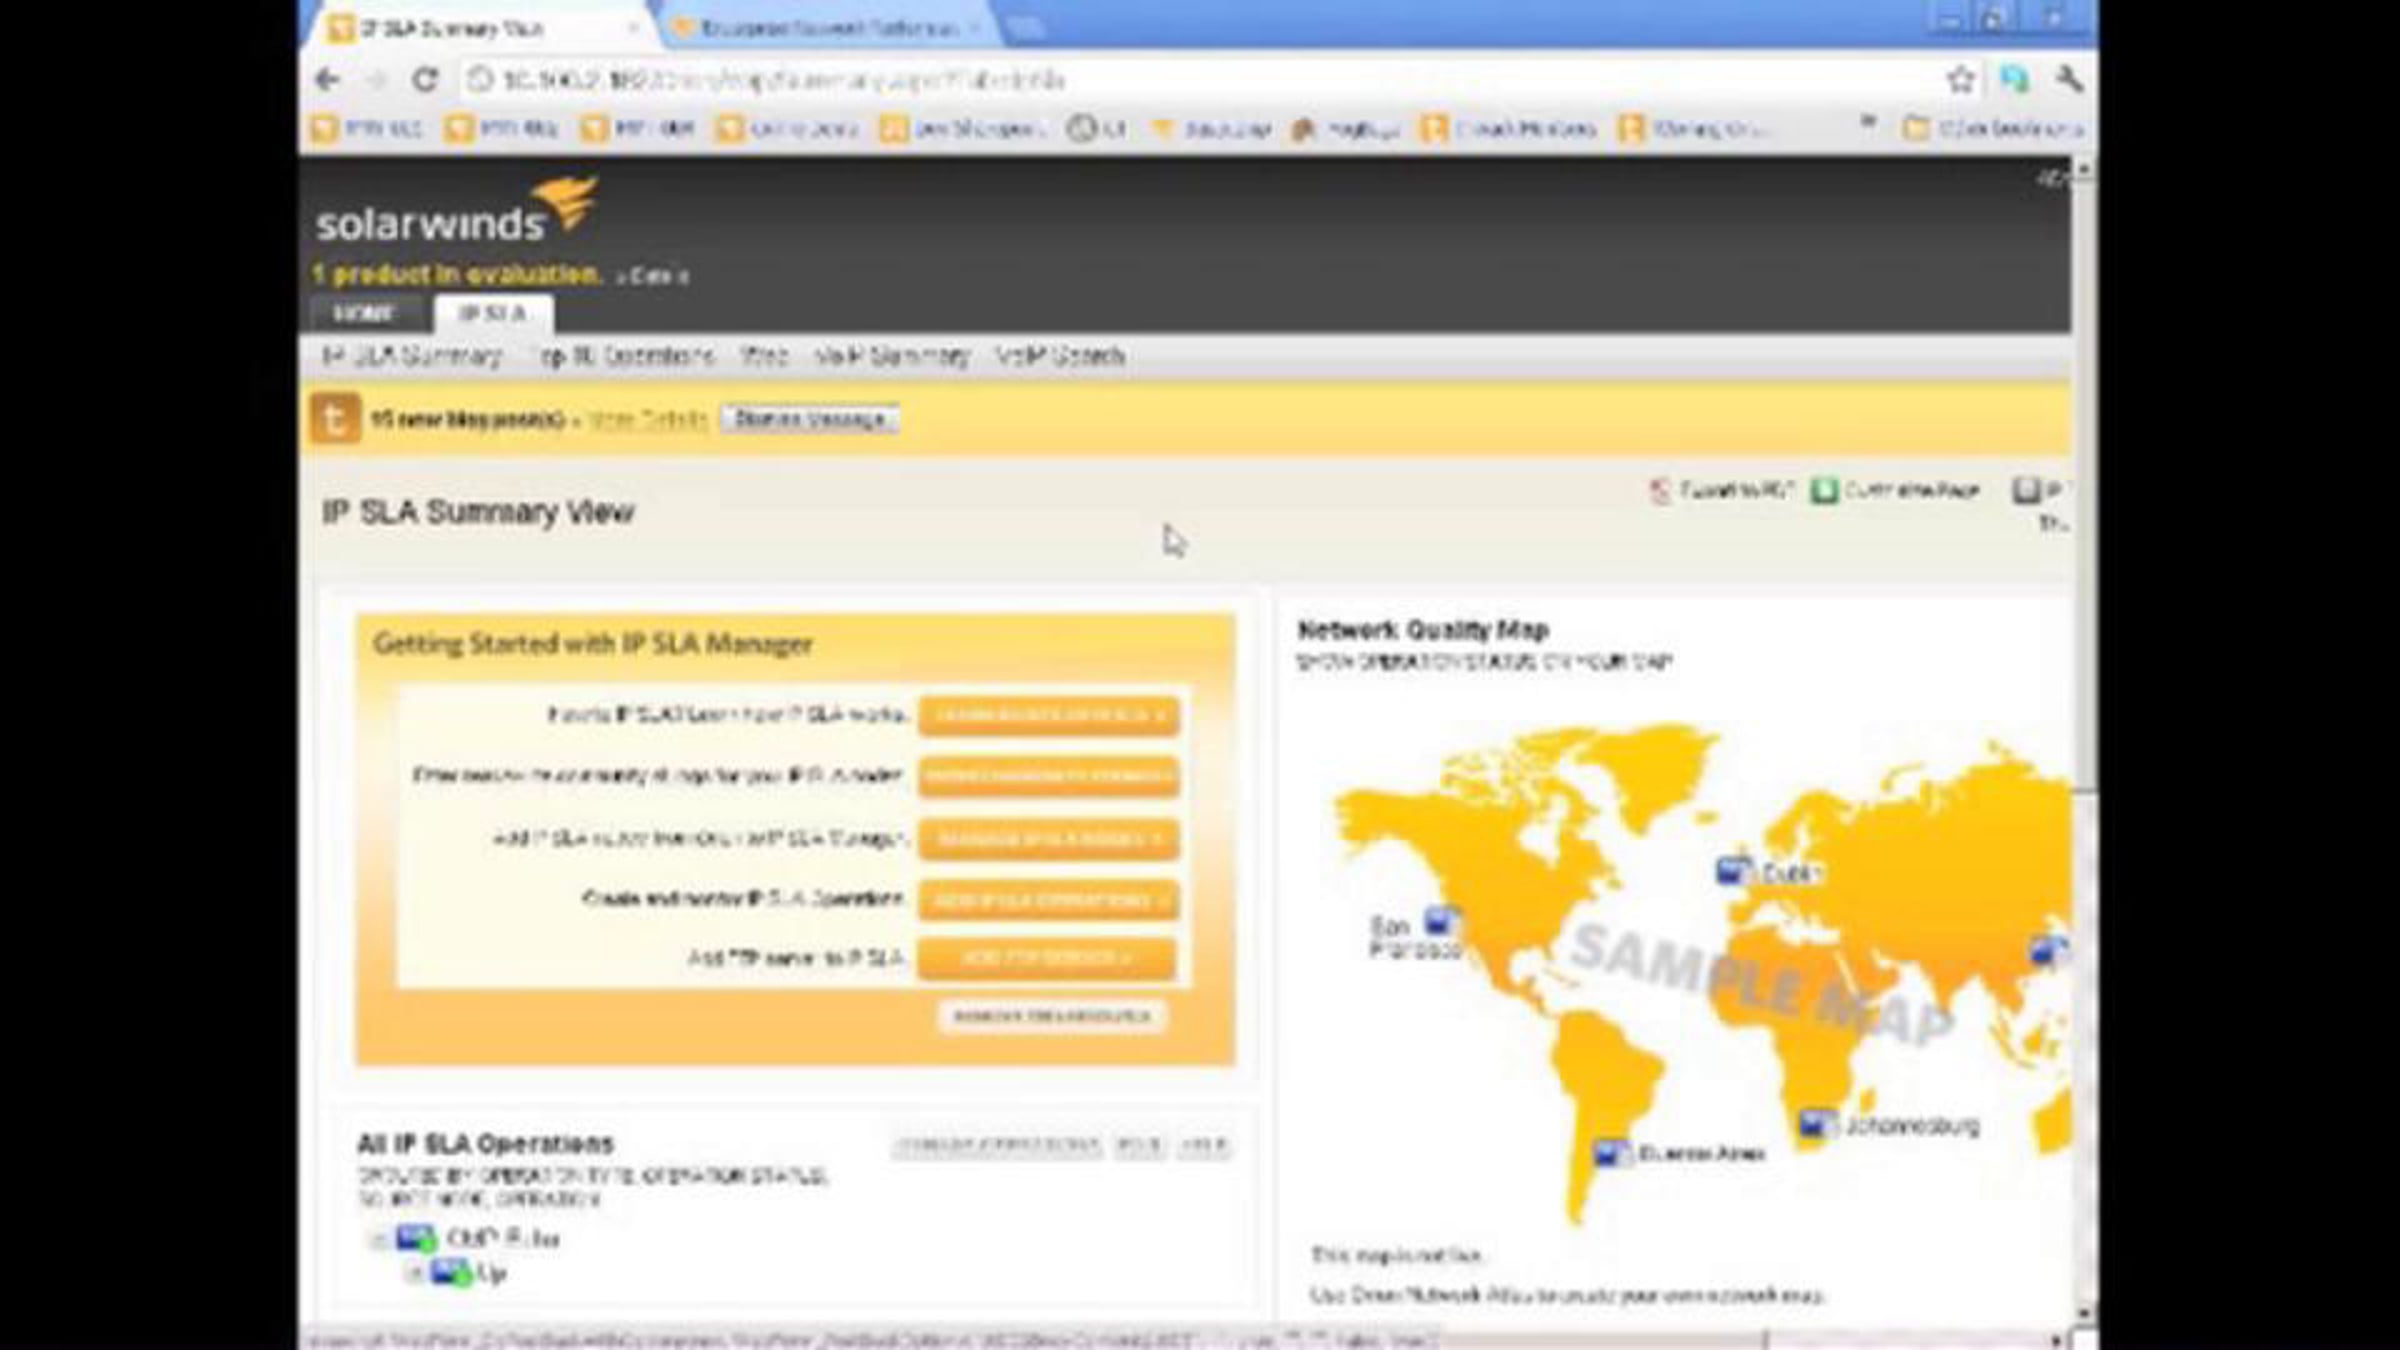Screen dimensions: 2400x1350
Task: Reload the page with the refresh icon
Action: click(x=425, y=79)
